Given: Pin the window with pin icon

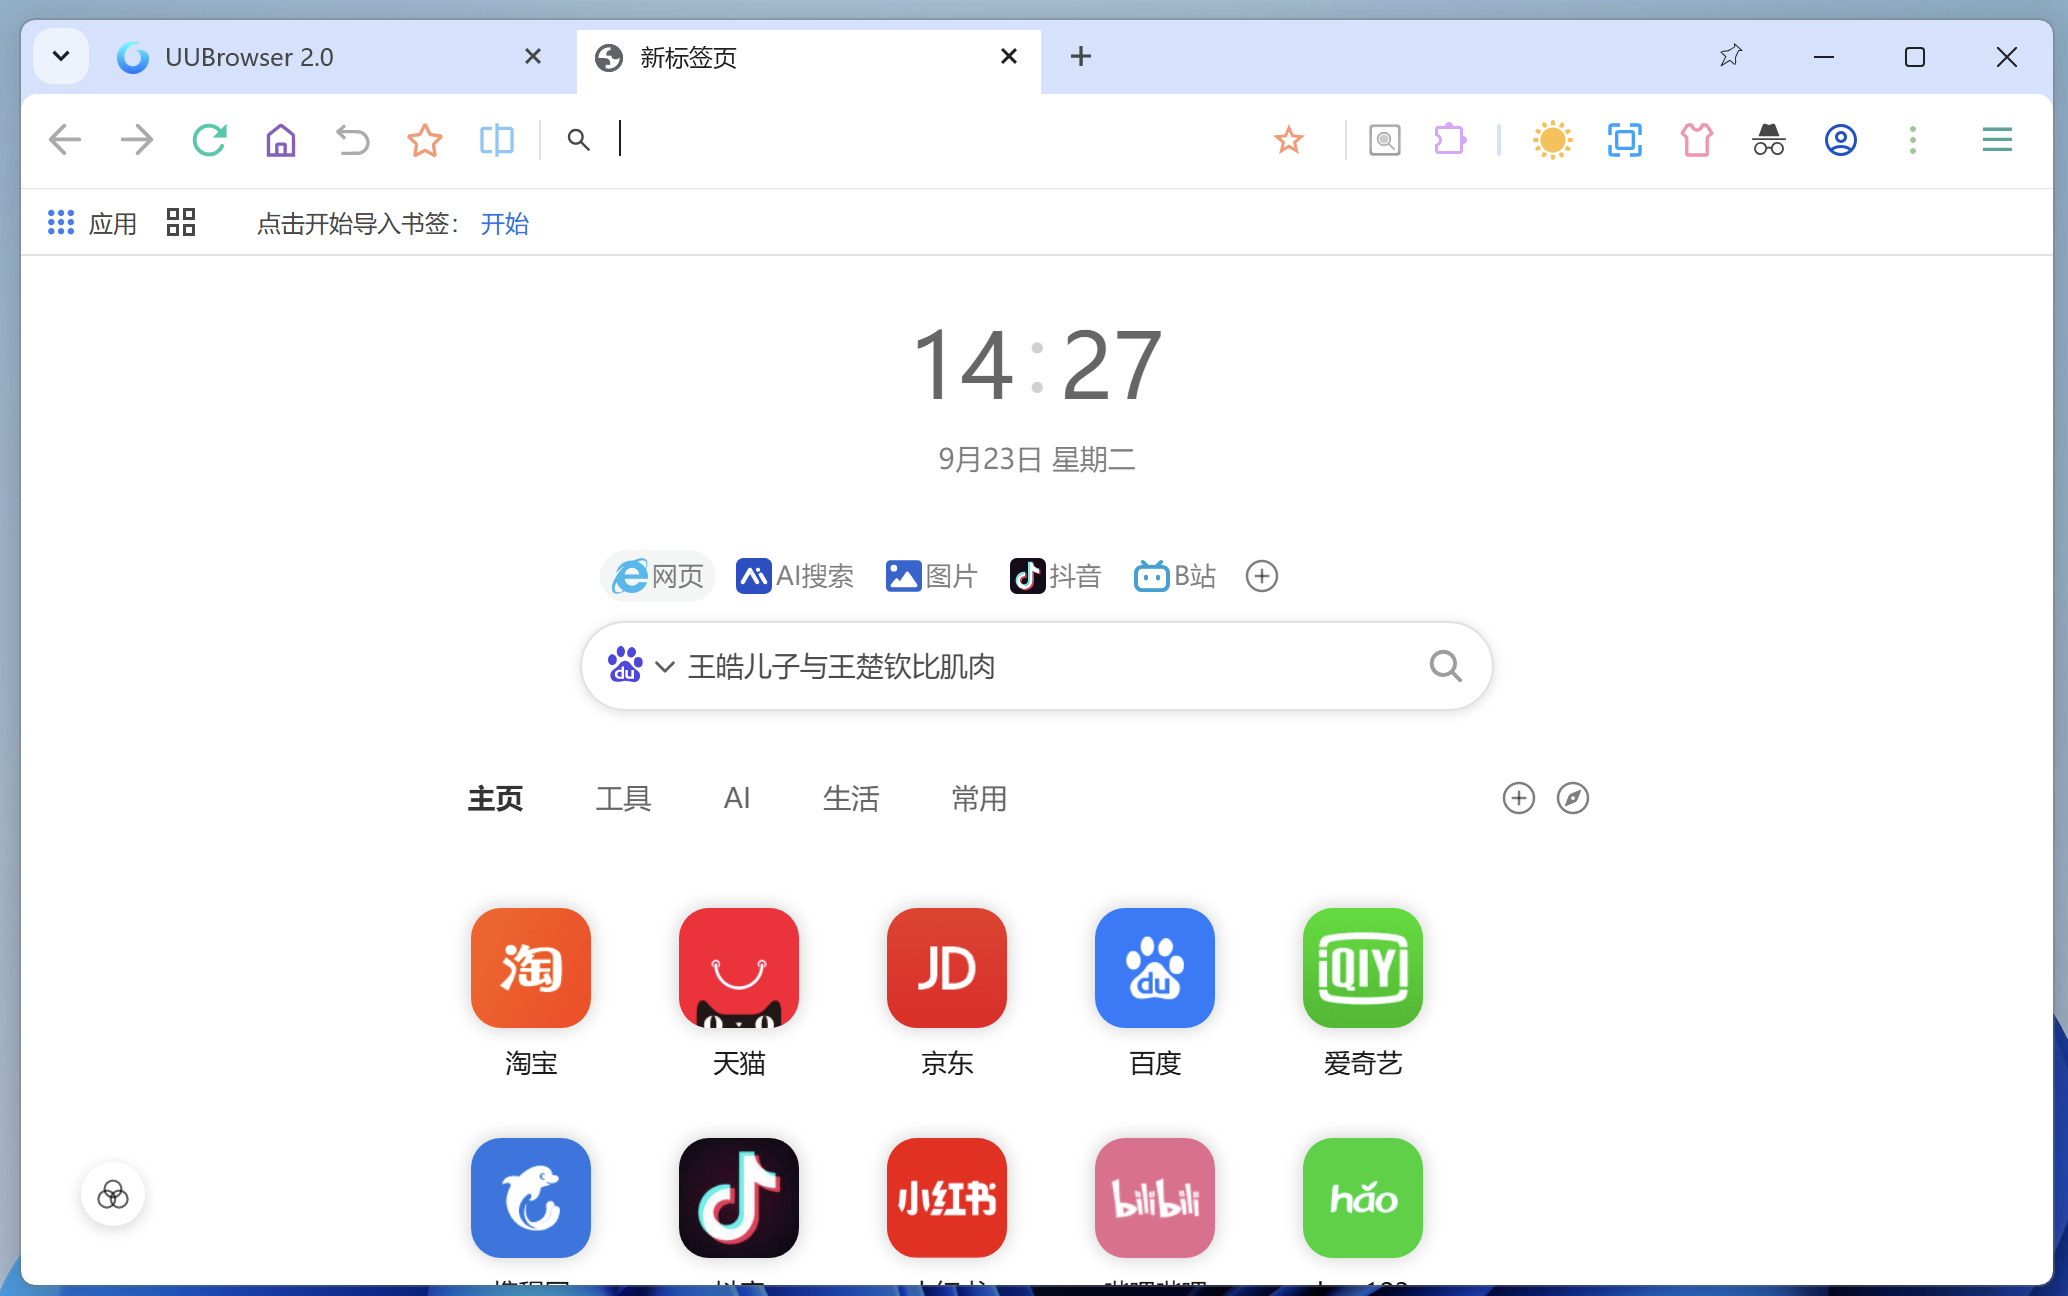Looking at the screenshot, I should click(x=1731, y=56).
